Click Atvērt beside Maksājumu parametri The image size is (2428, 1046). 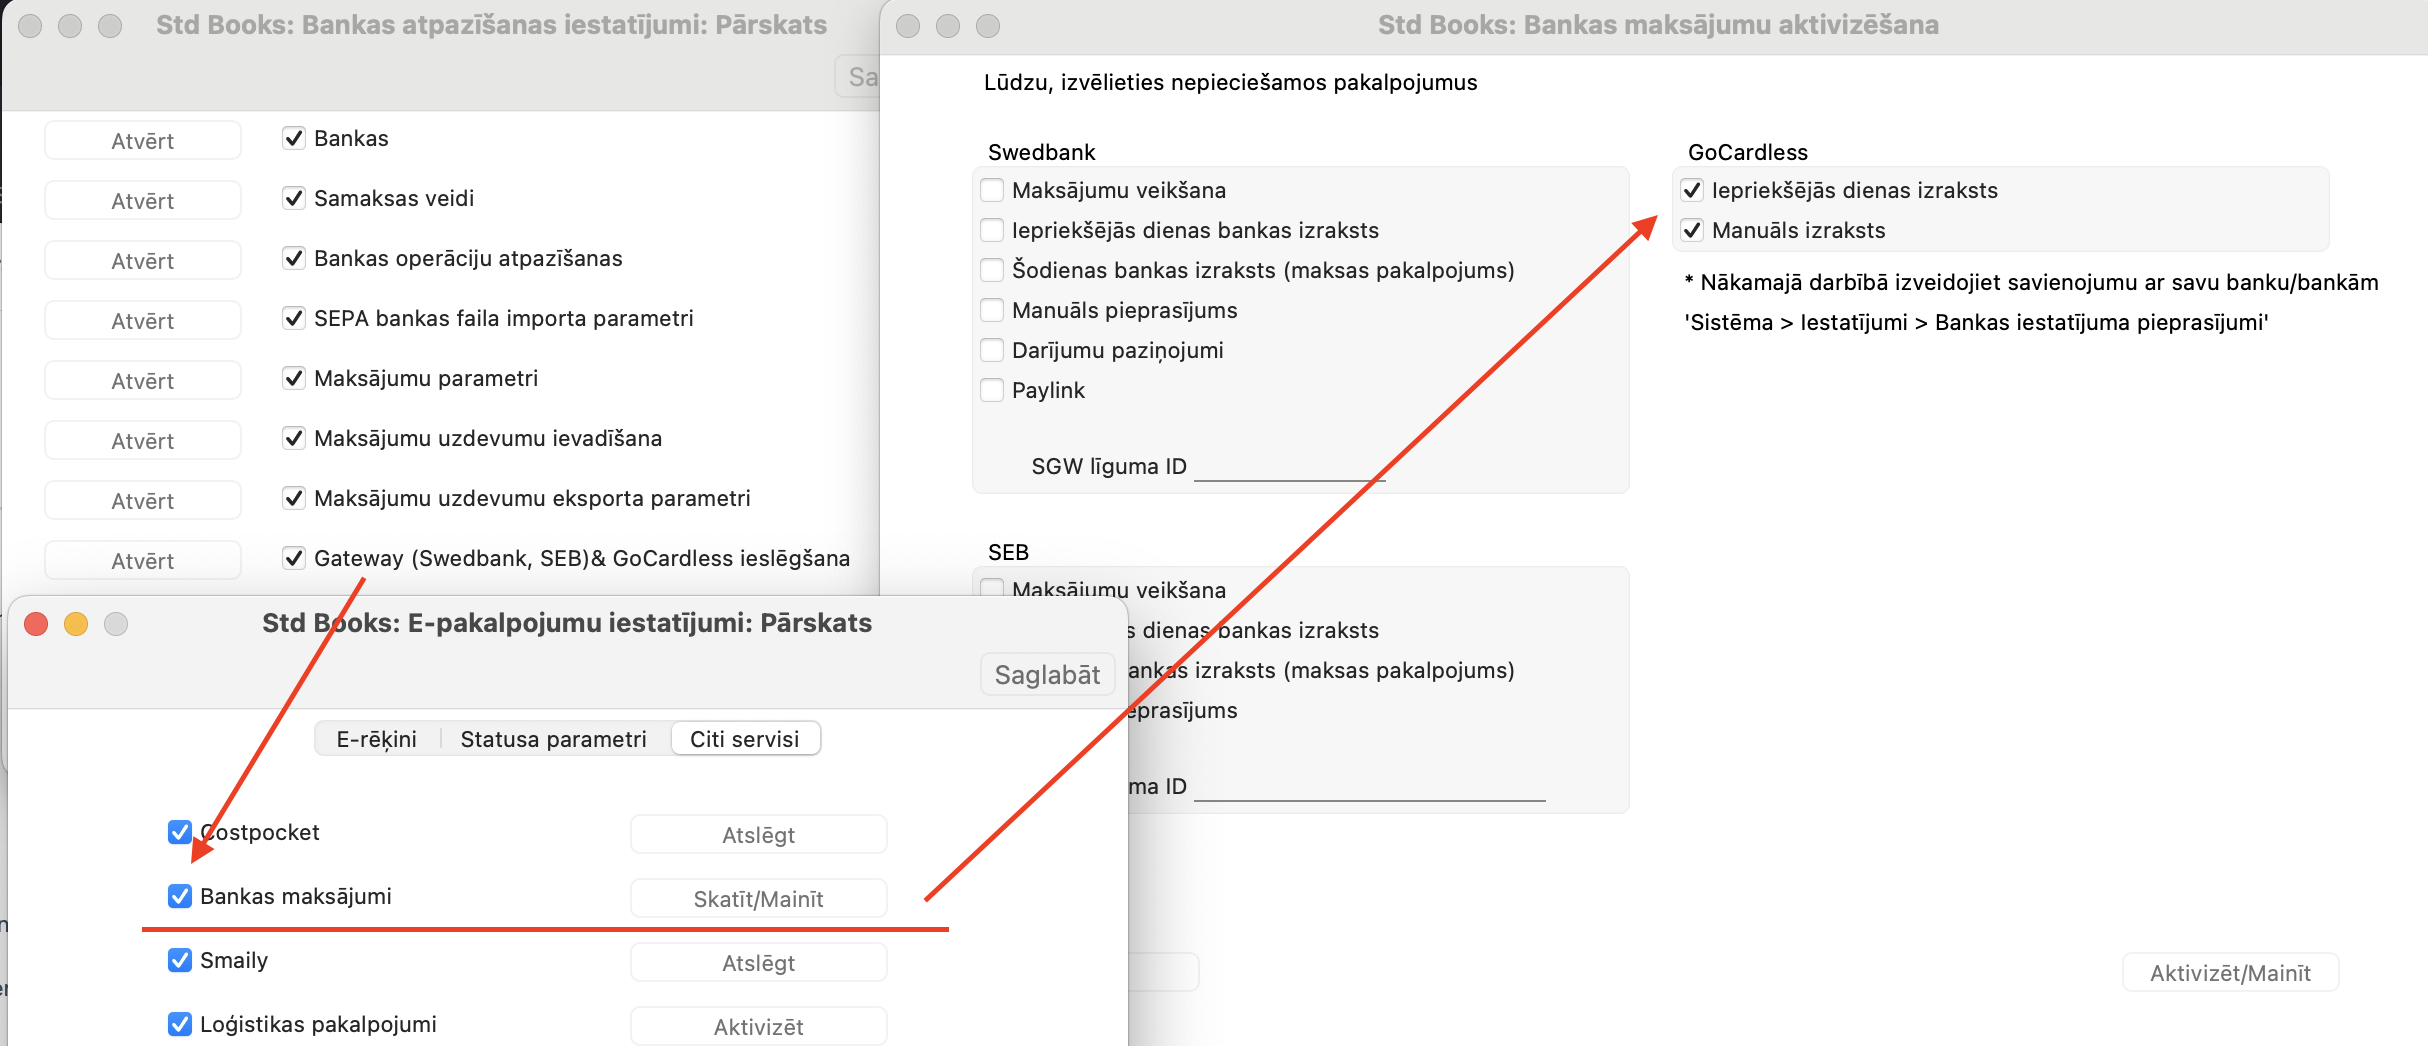coord(143,381)
